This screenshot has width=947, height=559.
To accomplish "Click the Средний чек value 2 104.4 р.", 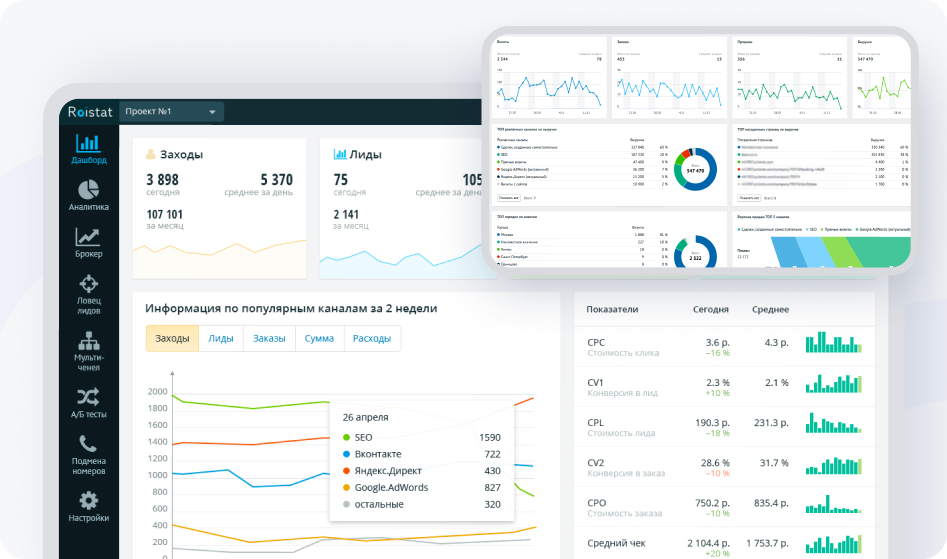I will coord(708,543).
